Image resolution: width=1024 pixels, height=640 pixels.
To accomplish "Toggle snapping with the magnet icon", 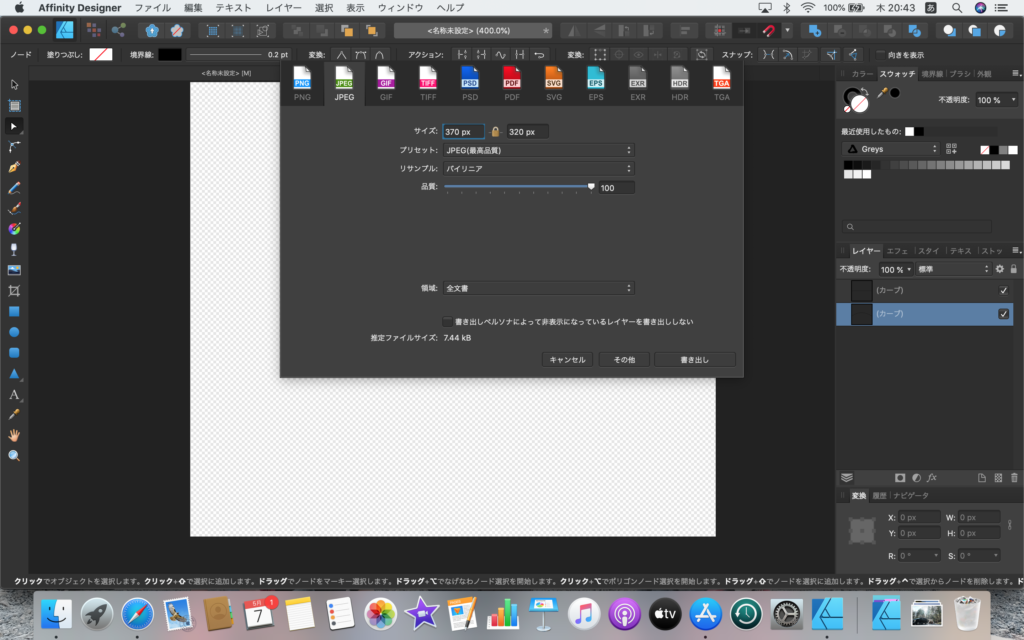I will tap(769, 31).
